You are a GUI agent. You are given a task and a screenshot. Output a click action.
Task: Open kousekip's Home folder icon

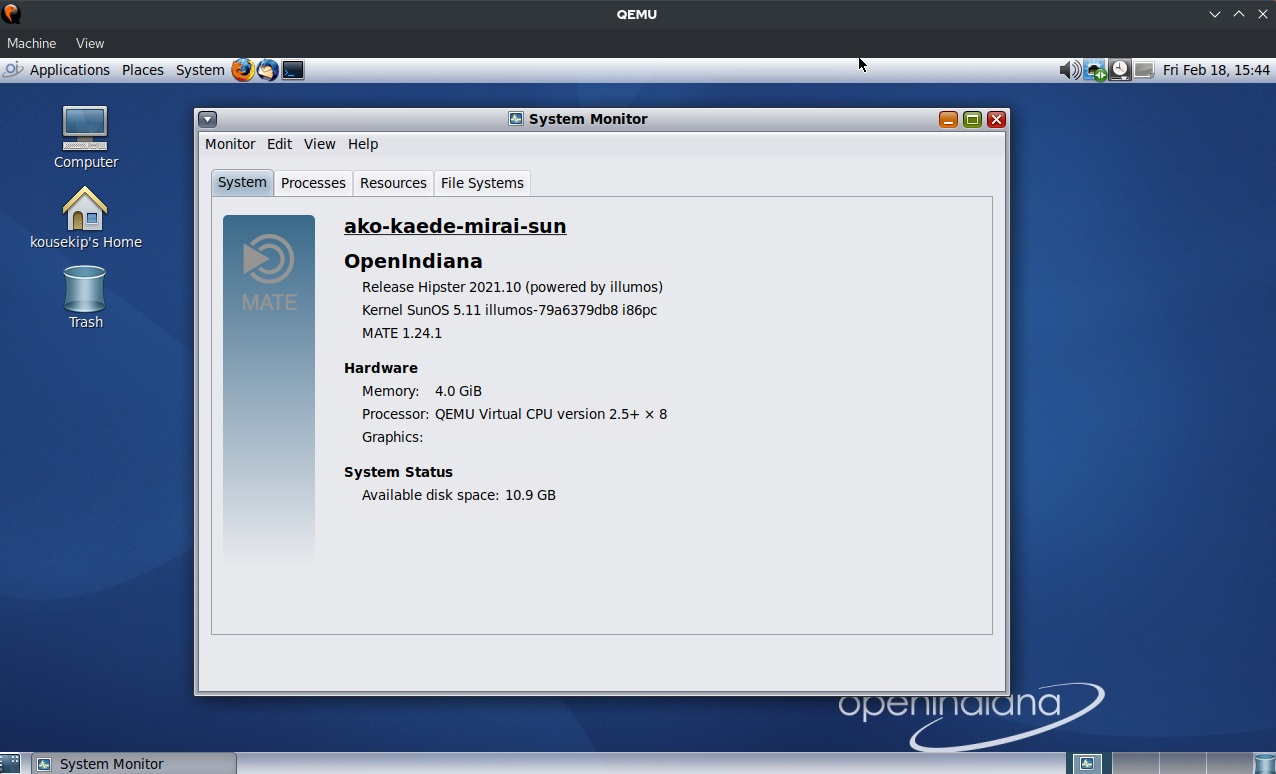(85, 217)
